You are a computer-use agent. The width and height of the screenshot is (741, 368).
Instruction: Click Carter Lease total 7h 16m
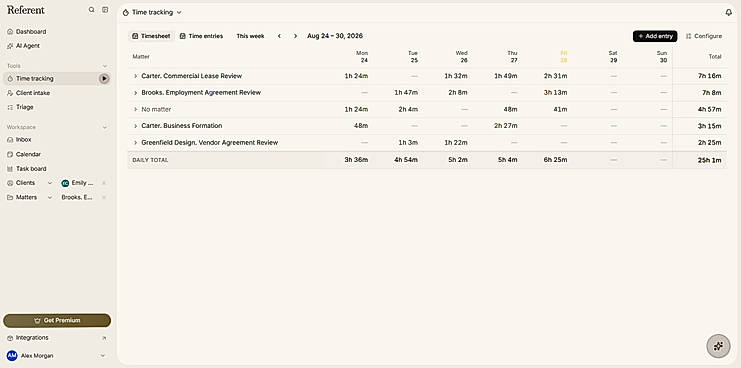point(710,76)
